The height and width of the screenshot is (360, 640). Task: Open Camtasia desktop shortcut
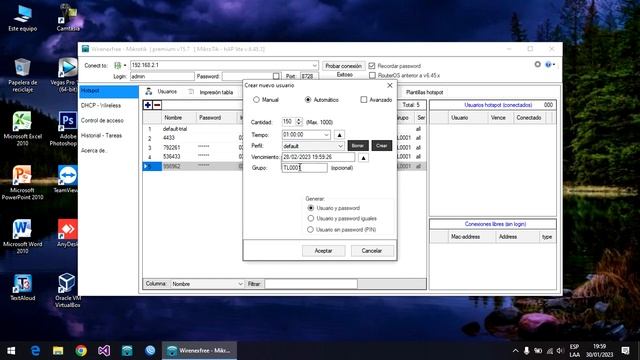click(67, 18)
